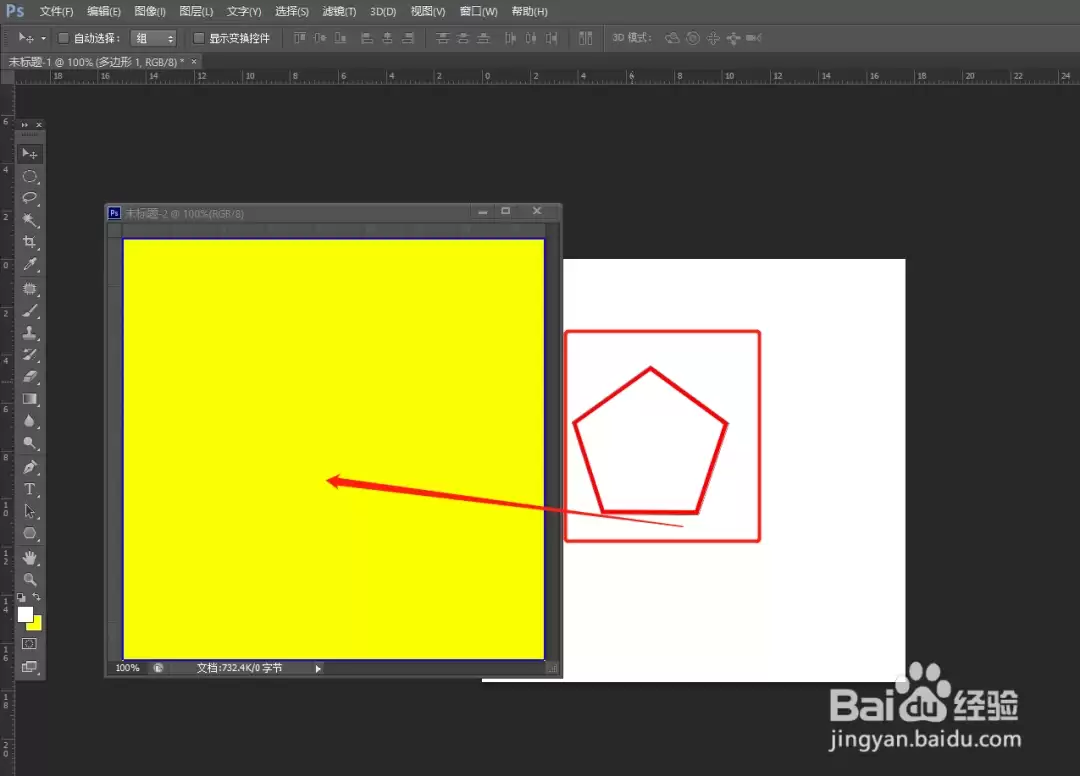
Task: Toggle Quick Mask mode
Action: click(29, 644)
